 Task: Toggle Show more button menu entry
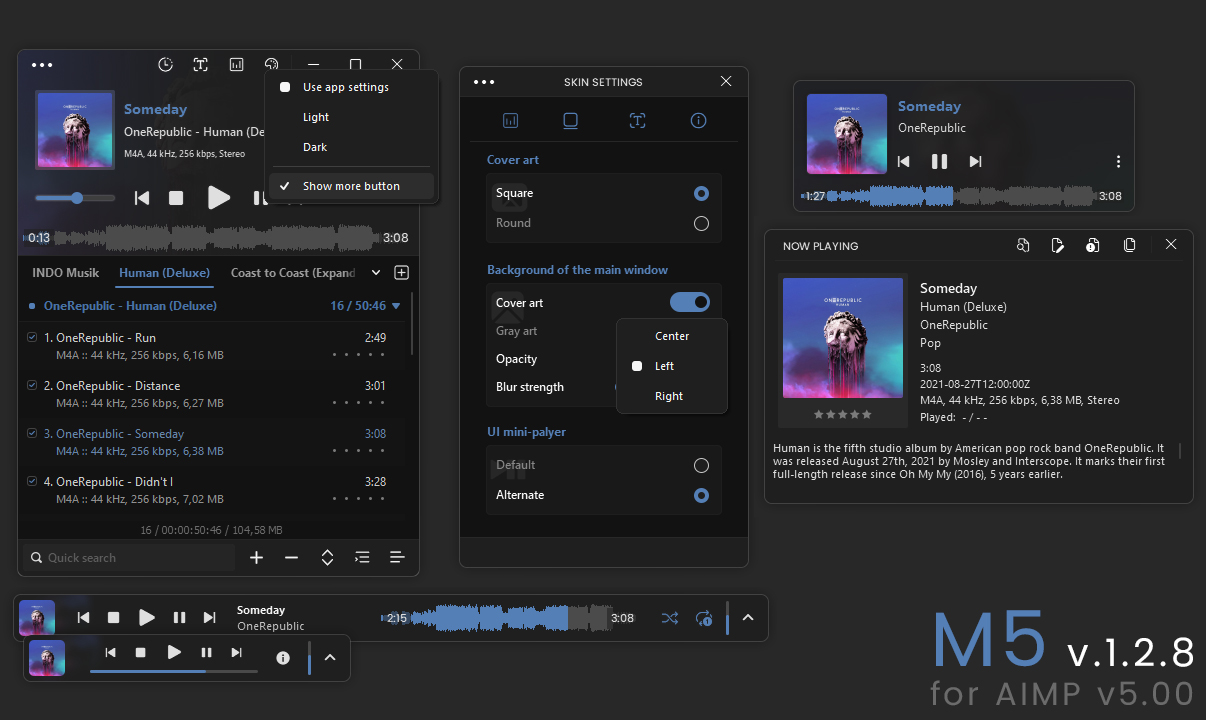(x=352, y=186)
